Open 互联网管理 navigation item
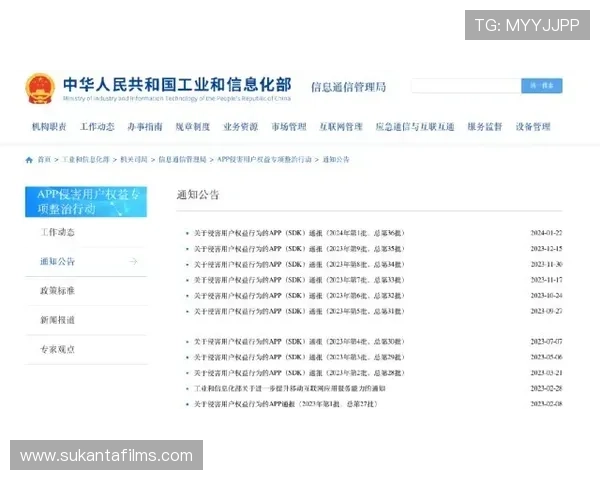The height and width of the screenshot is (480, 600). 341,127
